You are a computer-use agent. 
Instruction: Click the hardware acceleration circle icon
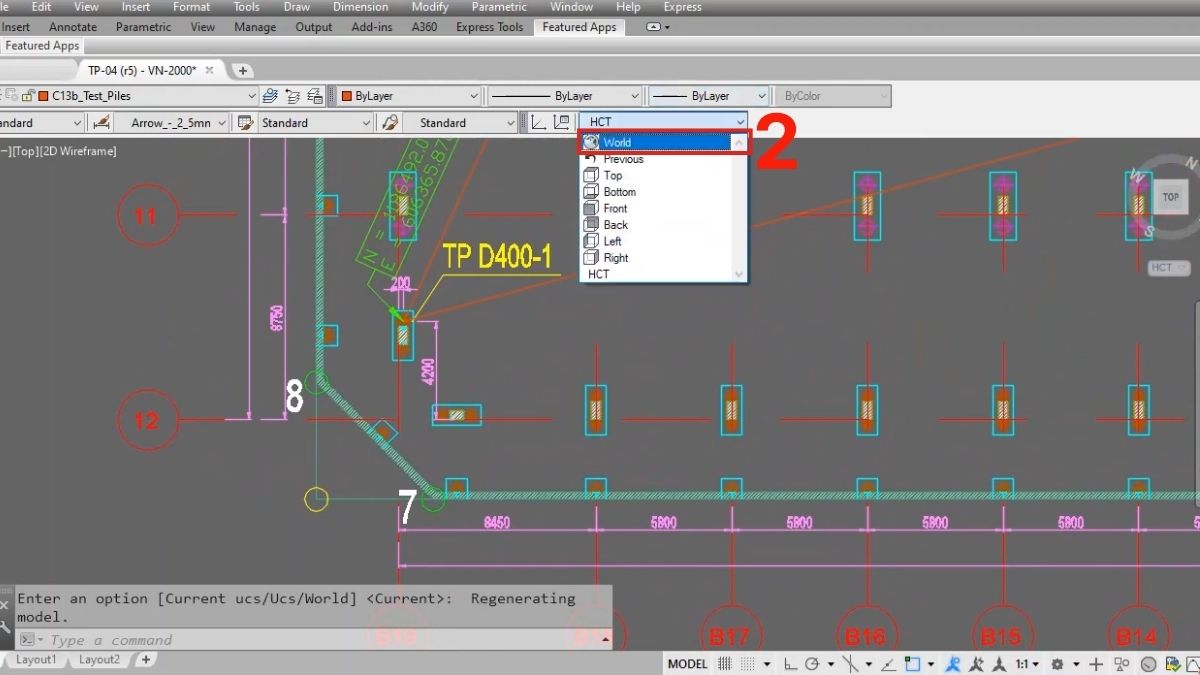pyautogui.click(x=1148, y=664)
